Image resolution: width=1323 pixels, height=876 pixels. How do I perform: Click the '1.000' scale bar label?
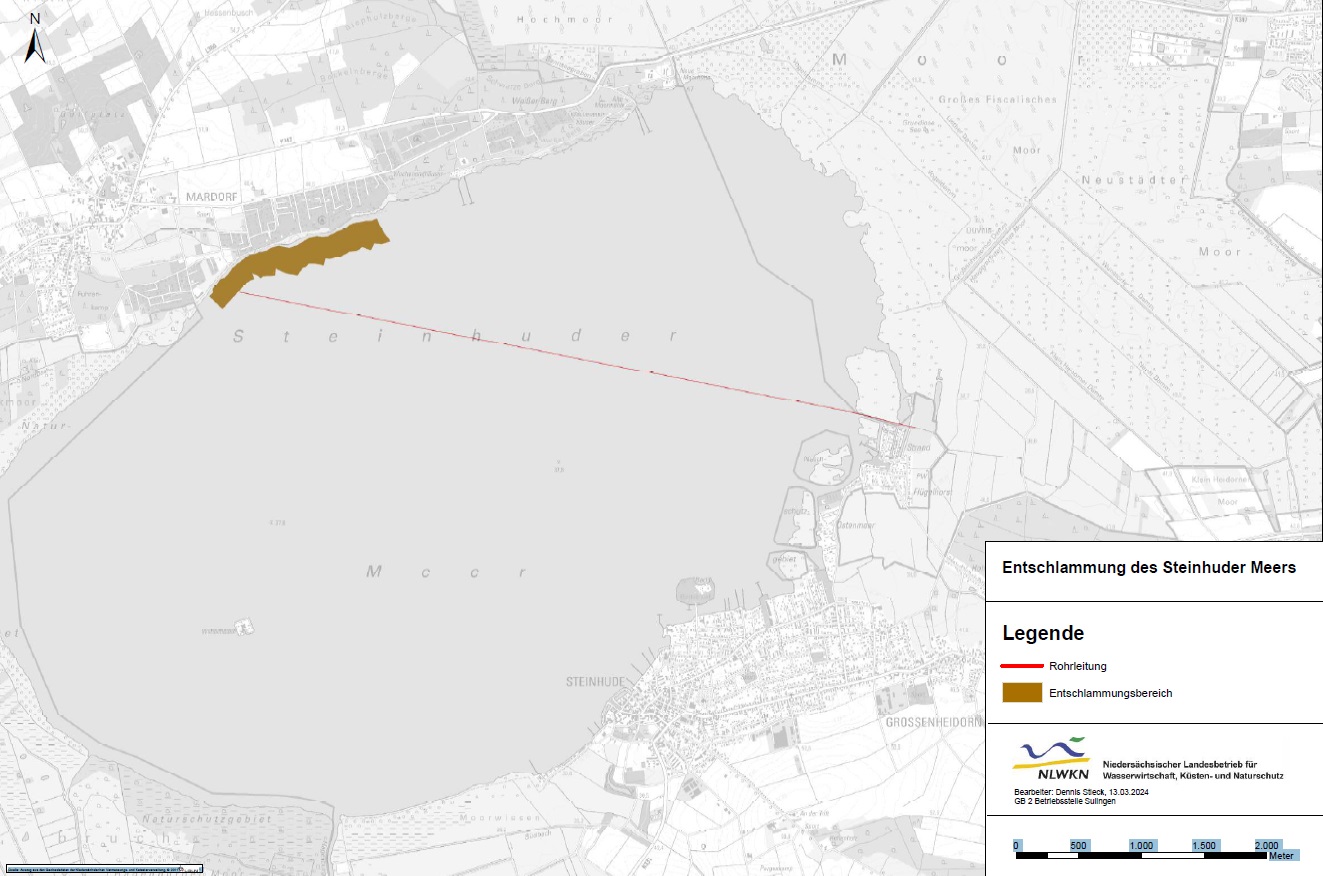(1141, 845)
